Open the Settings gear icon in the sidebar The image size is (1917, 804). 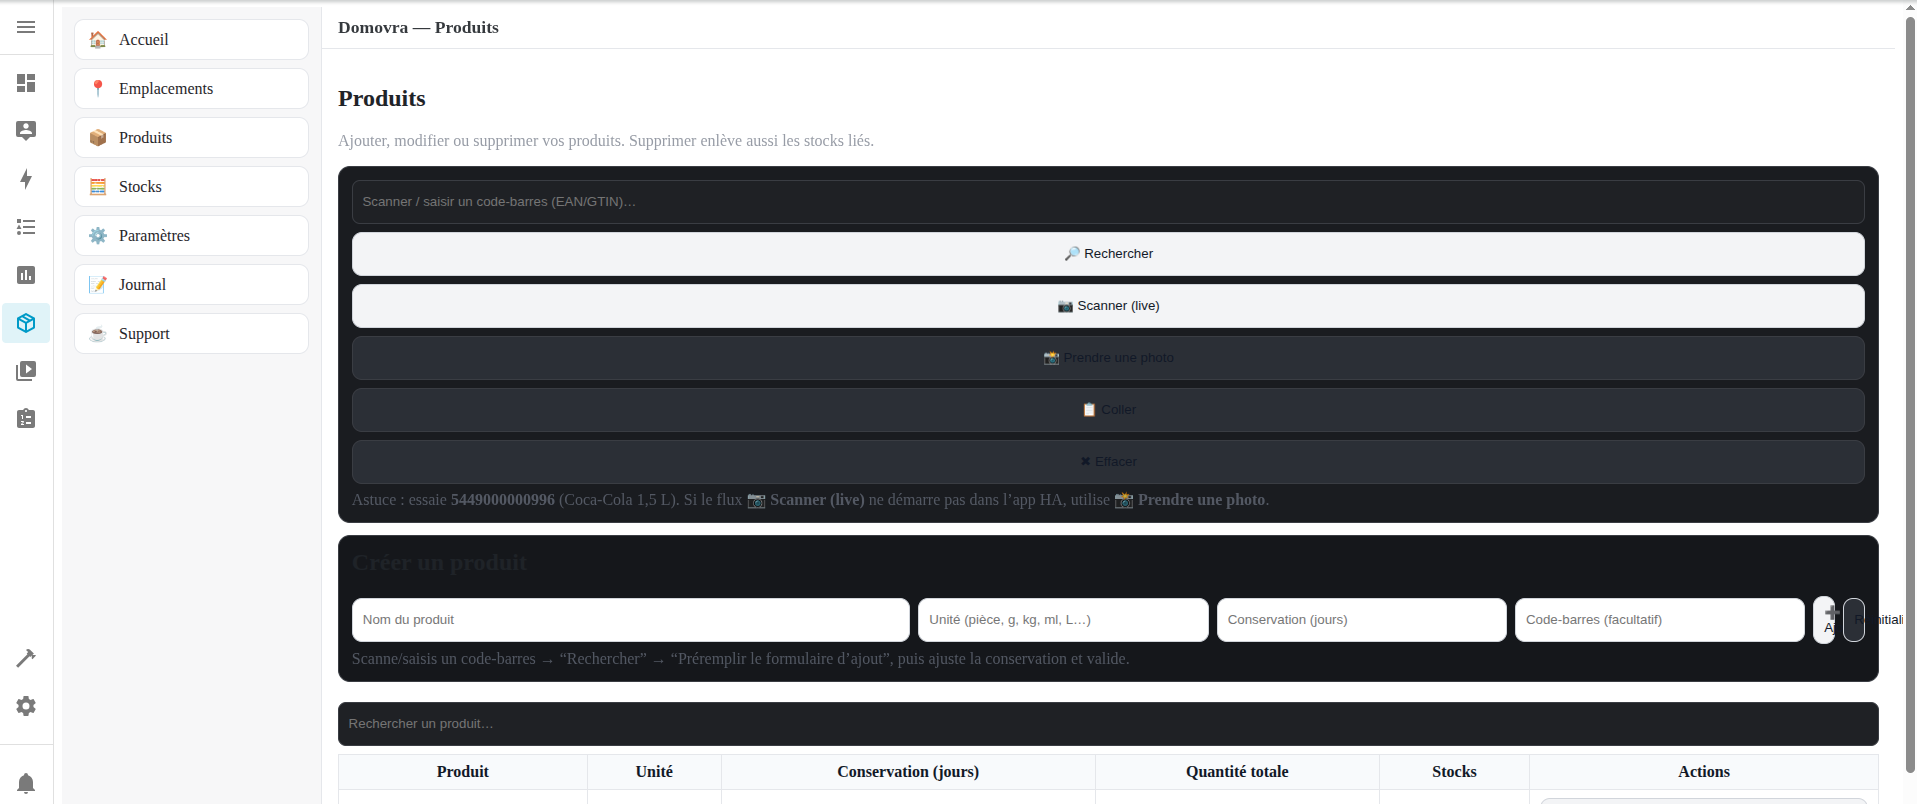[x=26, y=706]
